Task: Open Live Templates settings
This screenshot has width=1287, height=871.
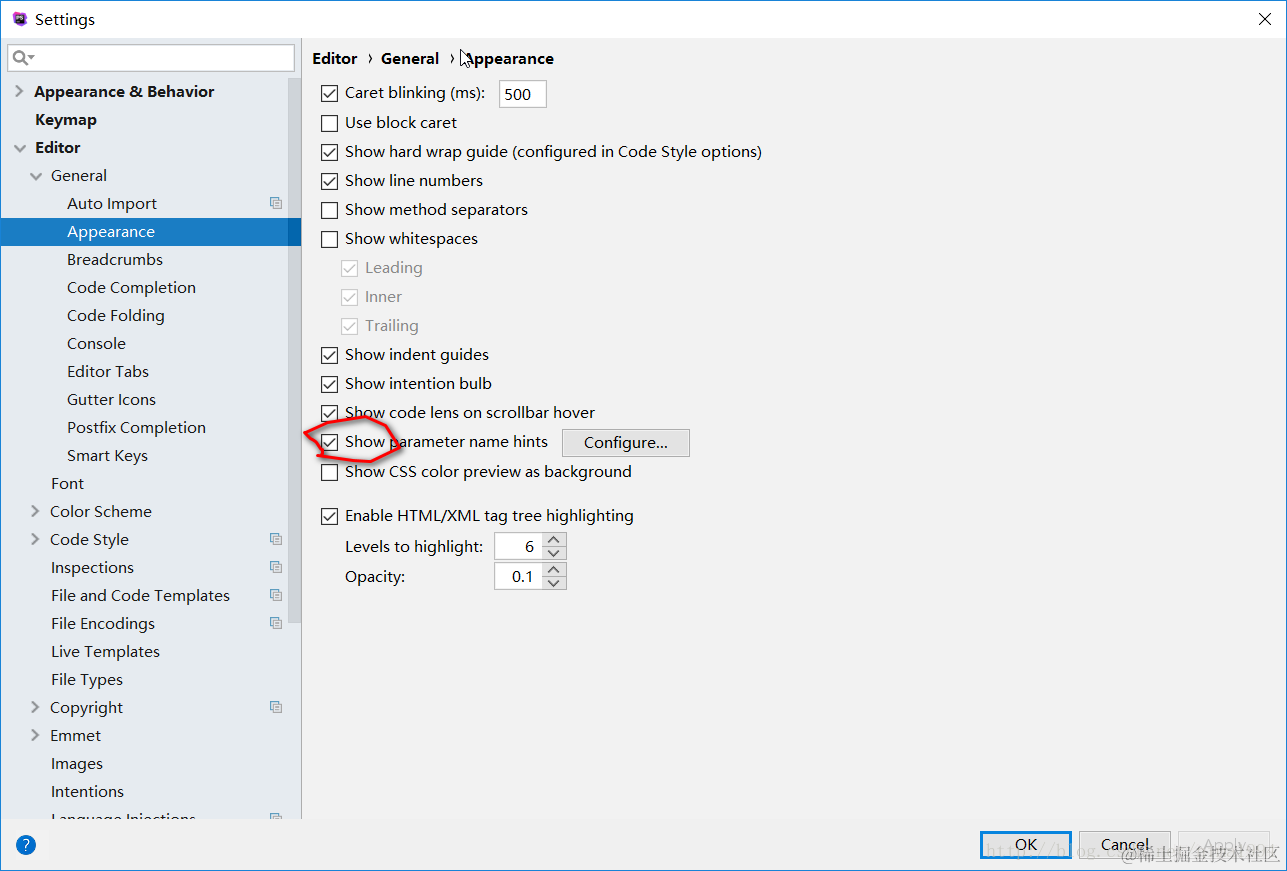Action: point(105,651)
